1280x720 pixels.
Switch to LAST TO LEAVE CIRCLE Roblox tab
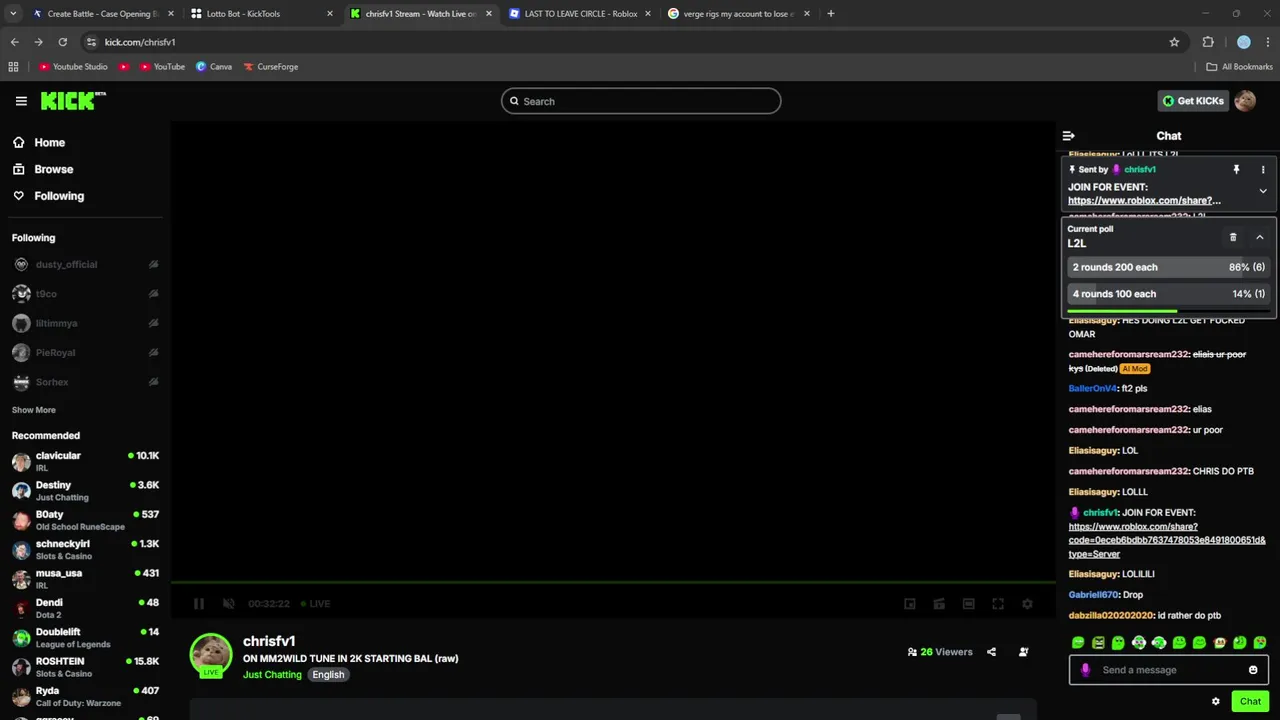pos(580,14)
